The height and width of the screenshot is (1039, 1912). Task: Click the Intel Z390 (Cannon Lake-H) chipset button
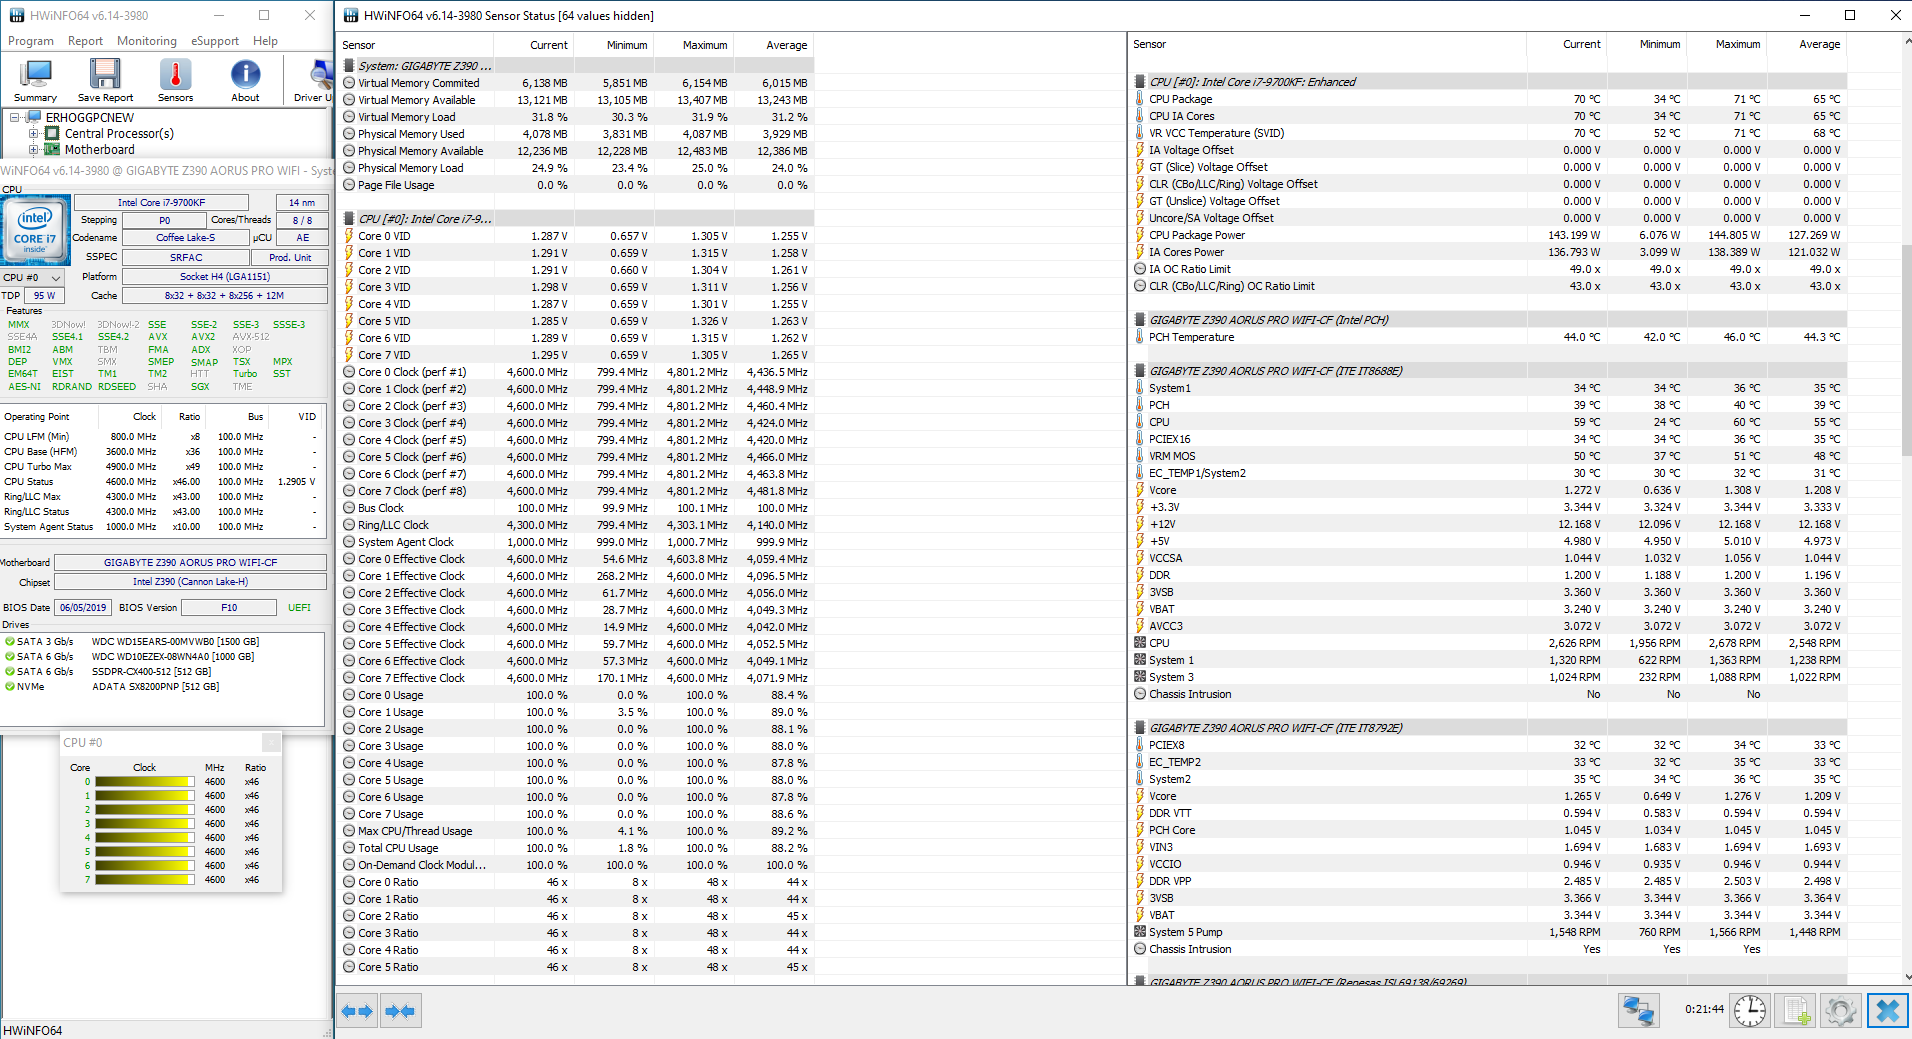(190, 582)
